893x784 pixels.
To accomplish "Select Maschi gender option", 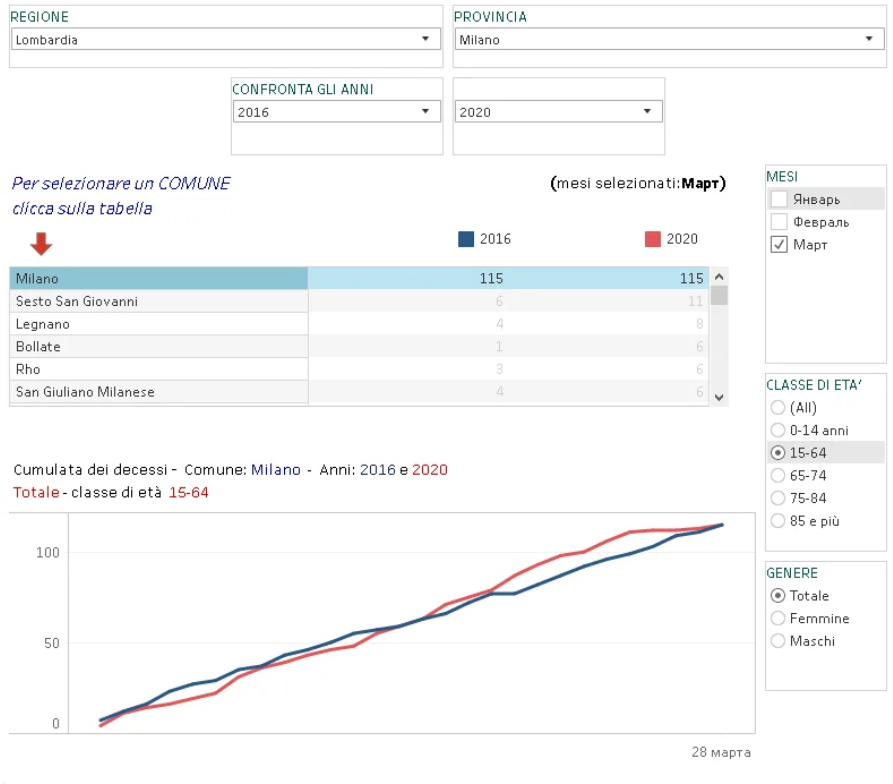I will tap(778, 642).
